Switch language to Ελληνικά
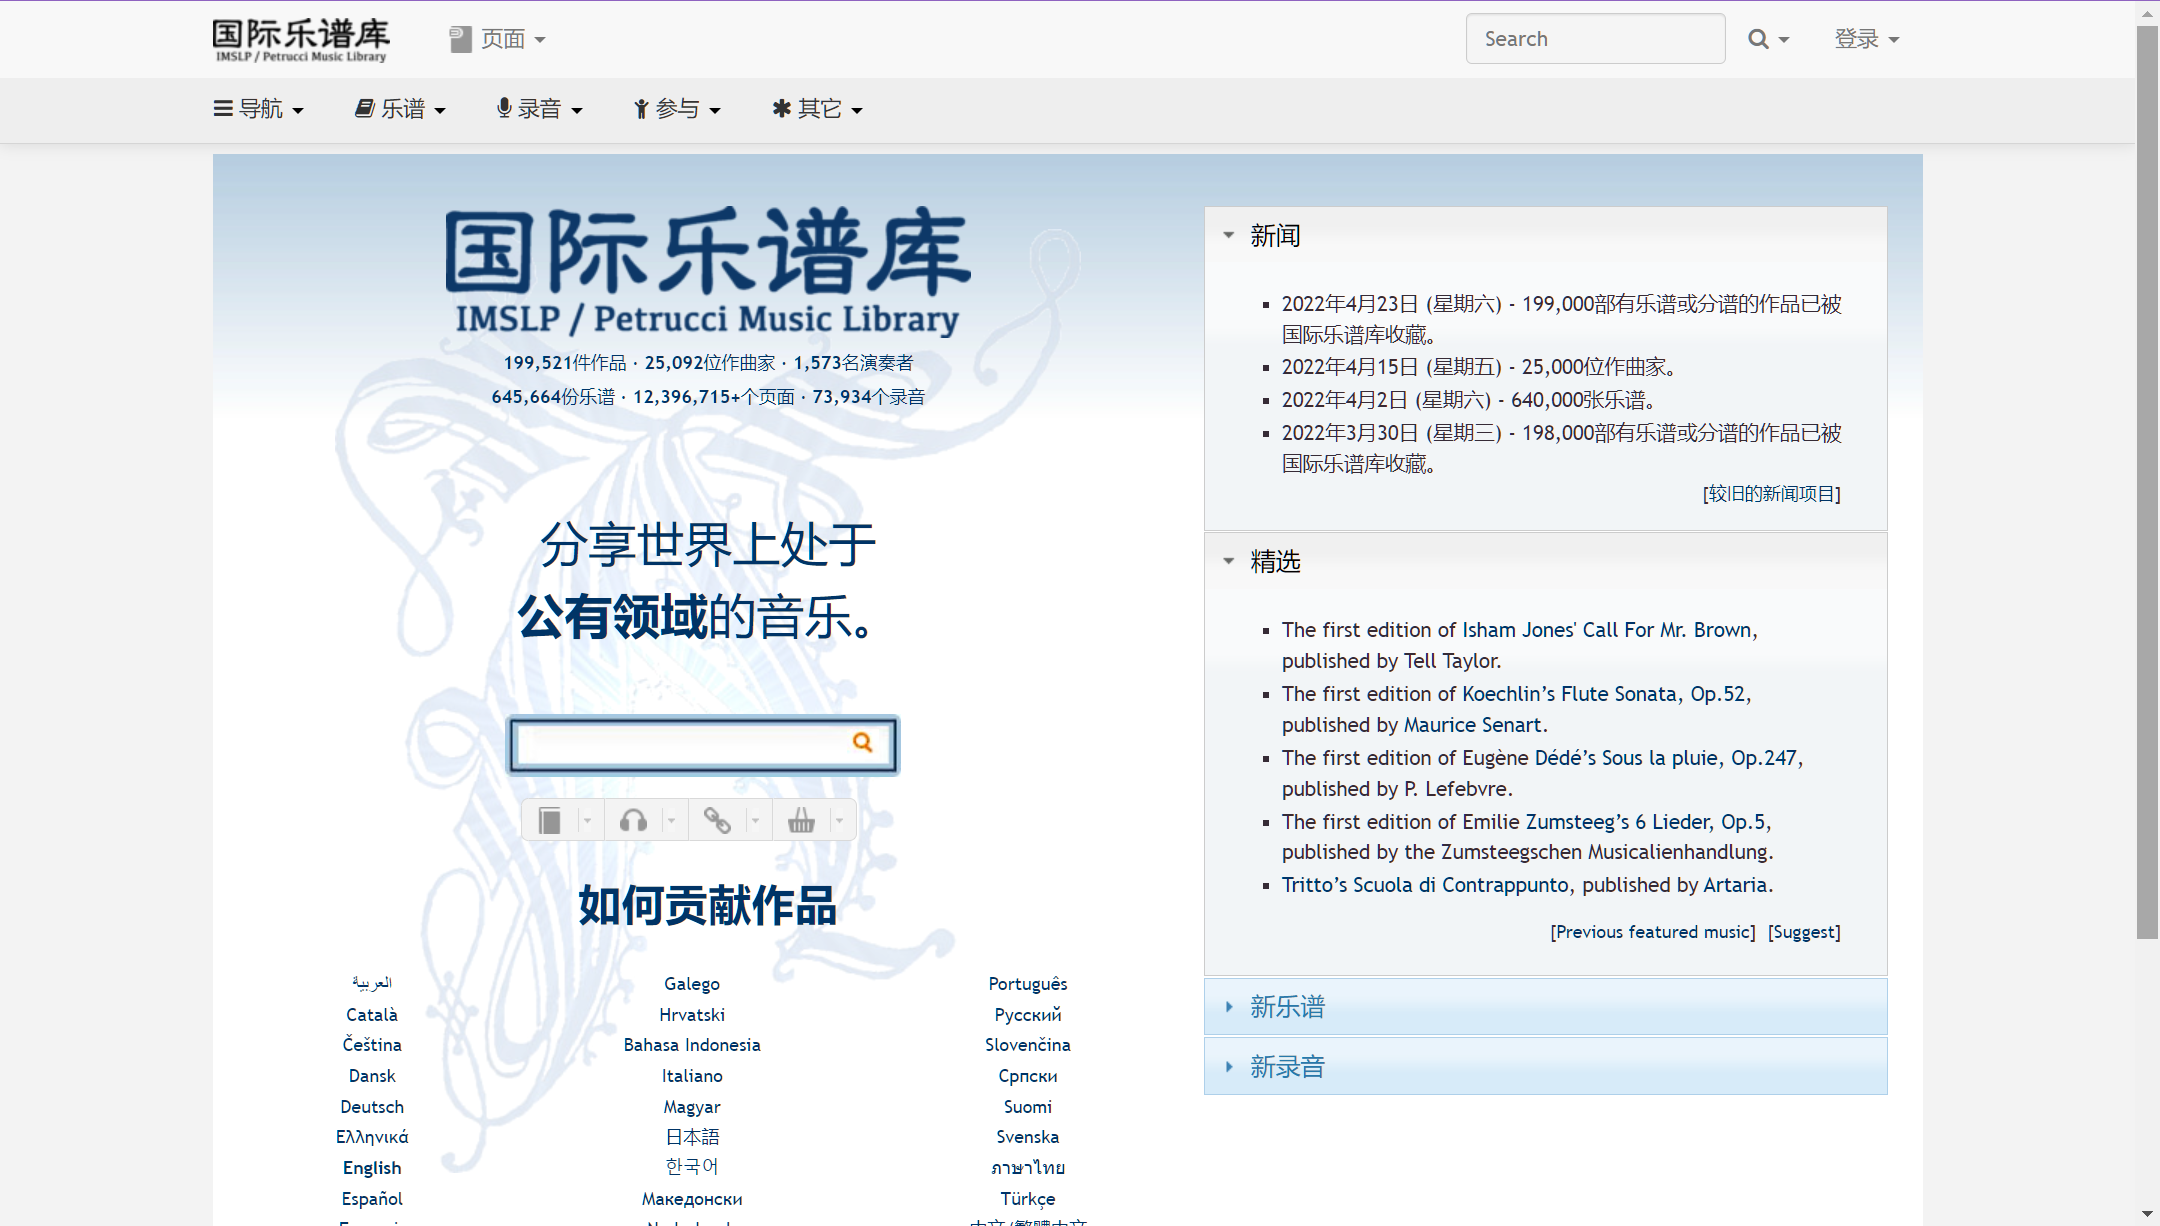Screen dimensions: 2160x1226 372,1137
